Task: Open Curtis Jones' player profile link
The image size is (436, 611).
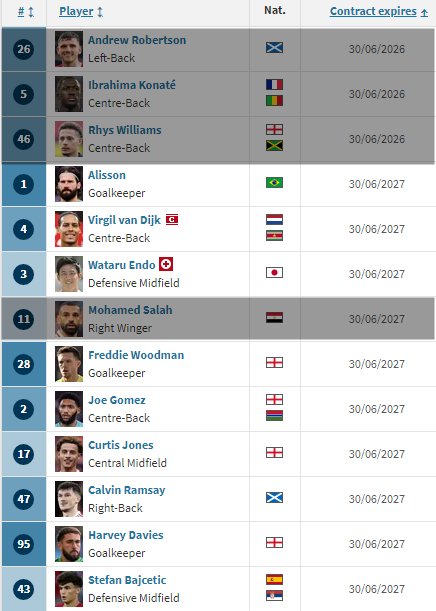Action: (121, 445)
